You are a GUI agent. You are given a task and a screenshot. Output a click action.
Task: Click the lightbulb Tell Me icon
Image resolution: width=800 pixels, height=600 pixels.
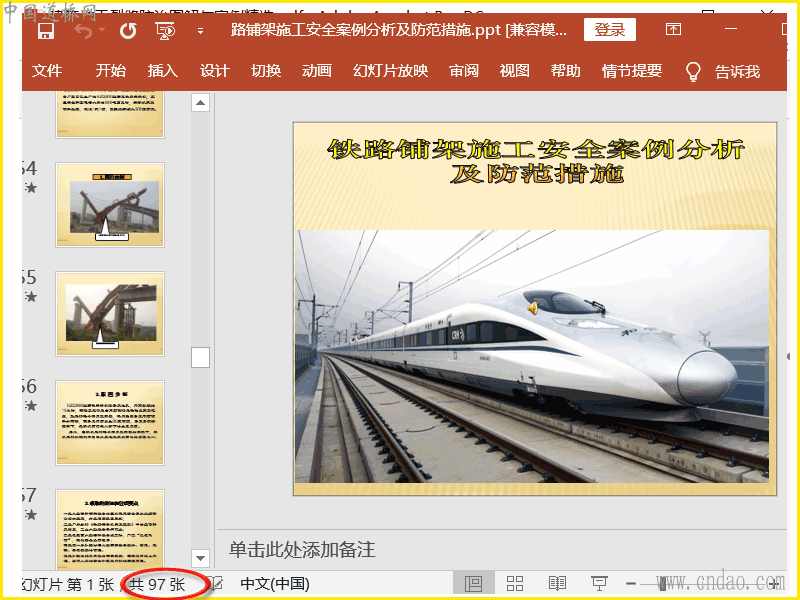(693, 71)
